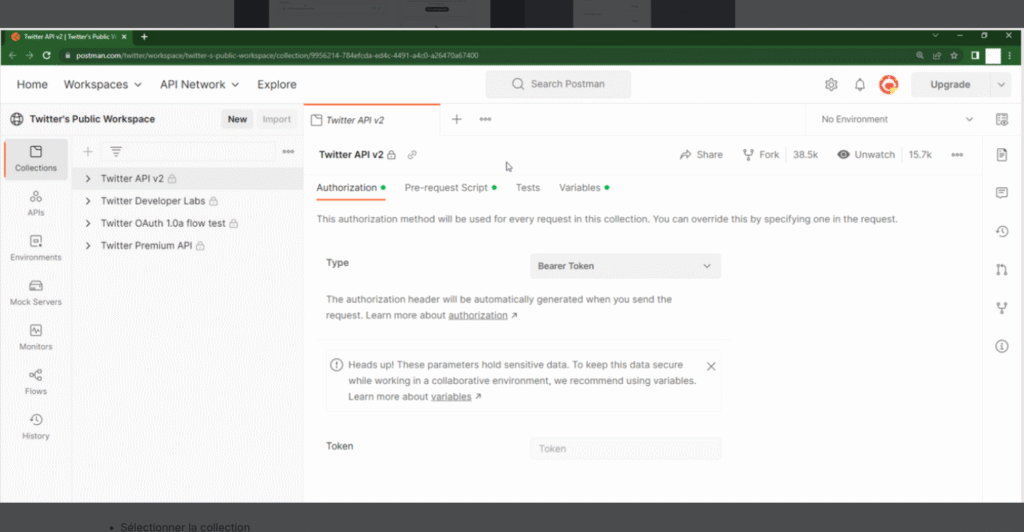Click the filter icon in collections panel

(116, 151)
